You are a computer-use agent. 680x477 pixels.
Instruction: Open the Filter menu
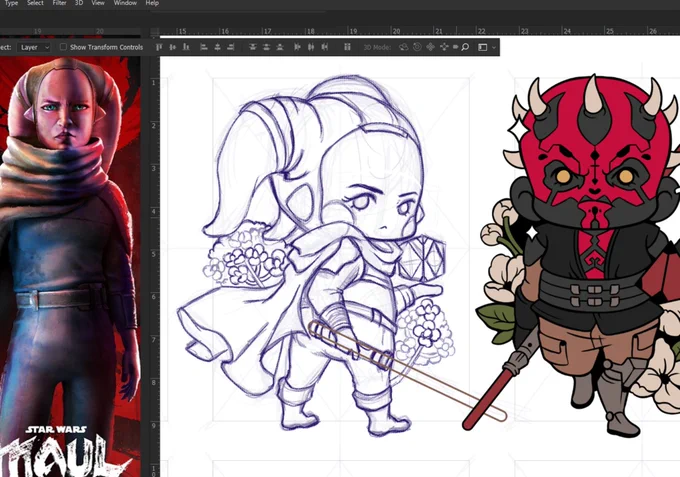pyautogui.click(x=59, y=3)
